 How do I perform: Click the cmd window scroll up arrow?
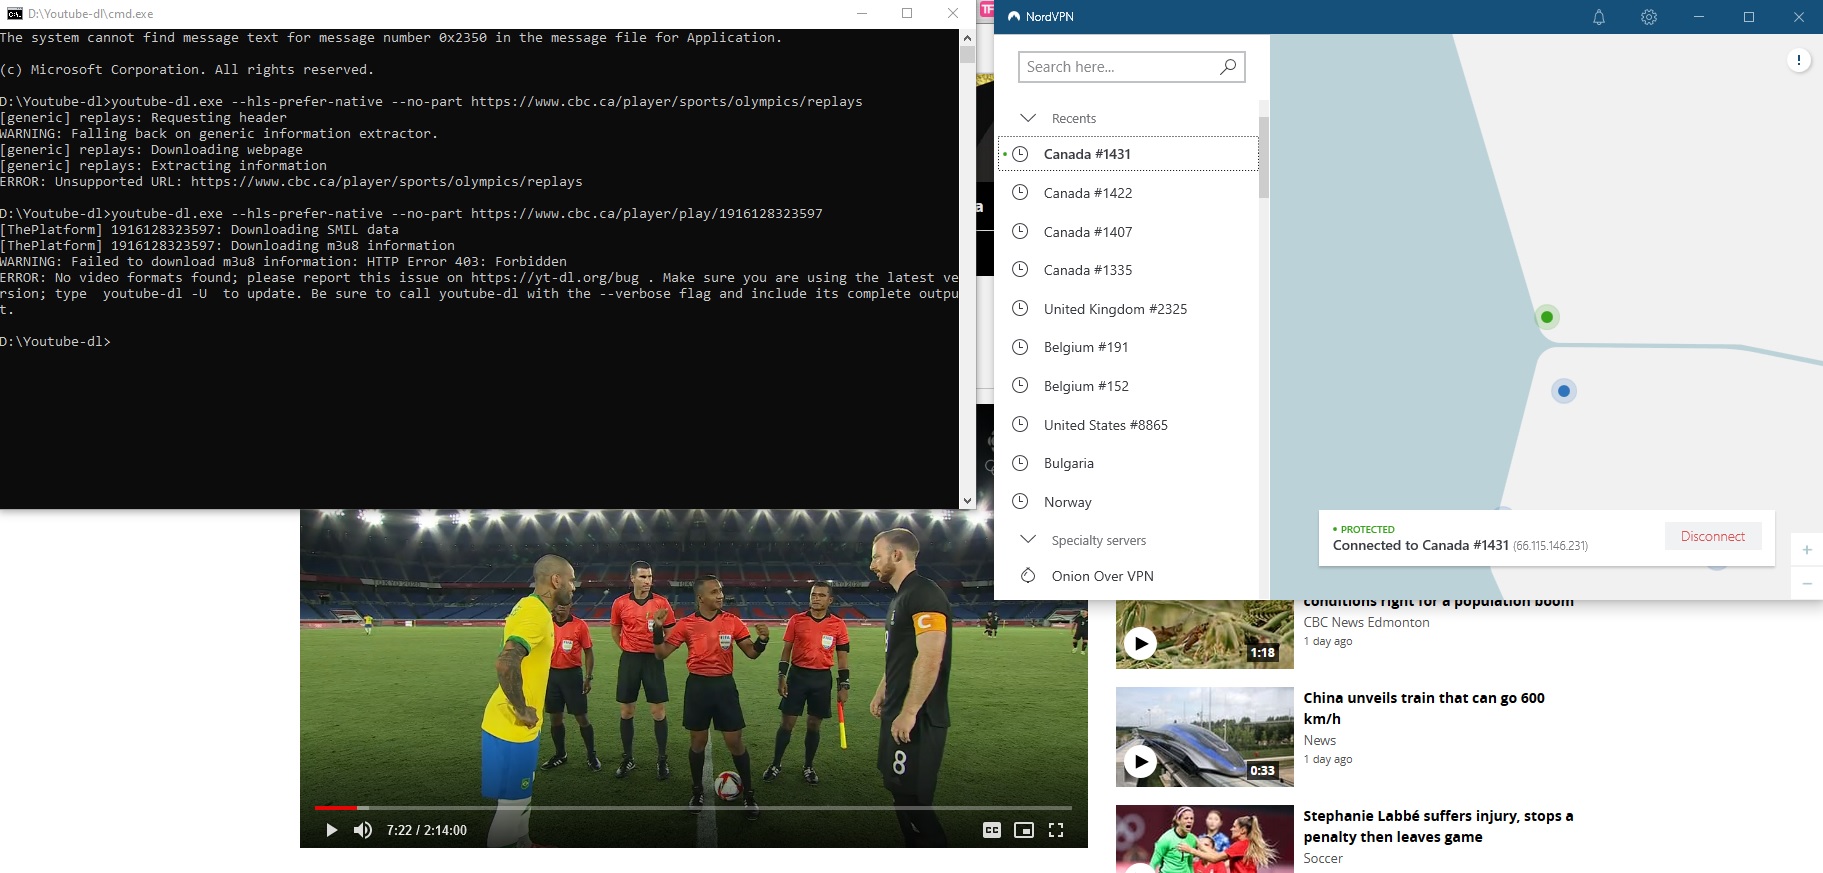(x=967, y=37)
